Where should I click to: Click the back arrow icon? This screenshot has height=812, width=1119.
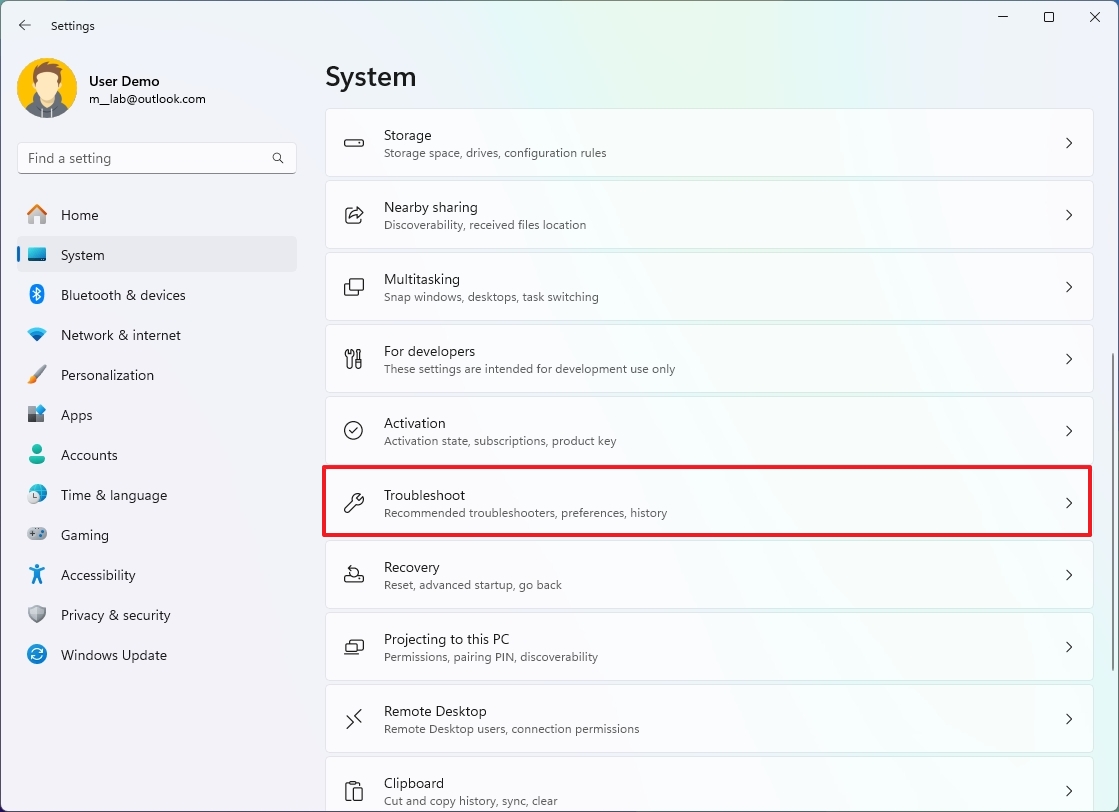[25, 26]
